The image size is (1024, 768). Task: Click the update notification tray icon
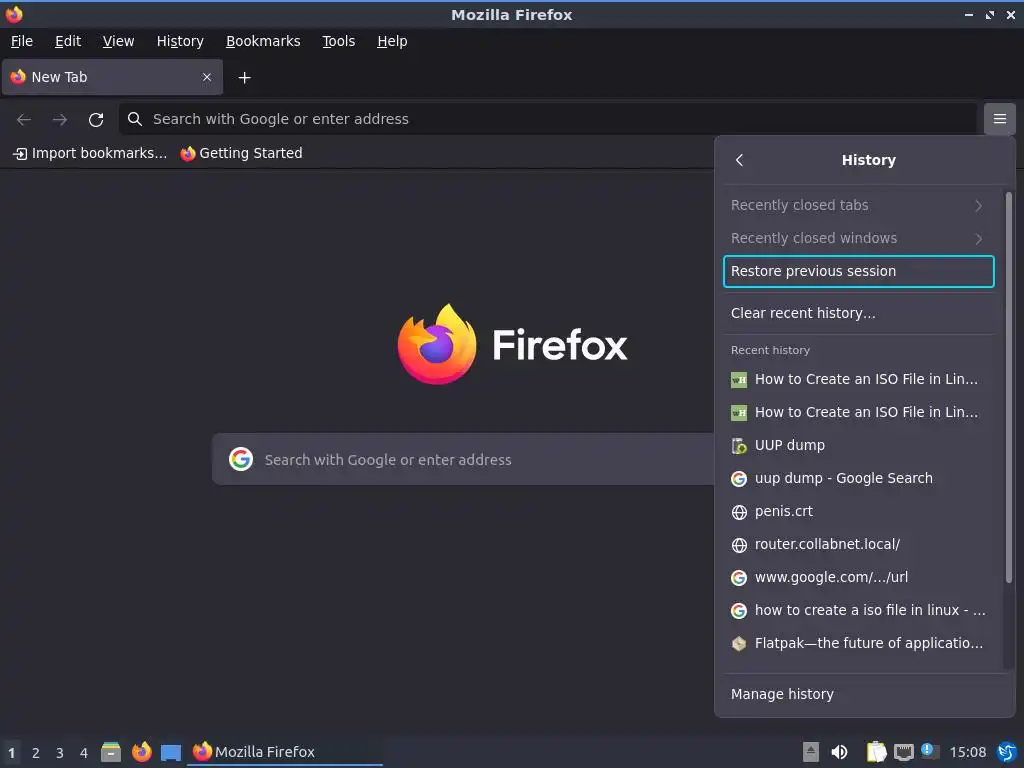coord(929,751)
